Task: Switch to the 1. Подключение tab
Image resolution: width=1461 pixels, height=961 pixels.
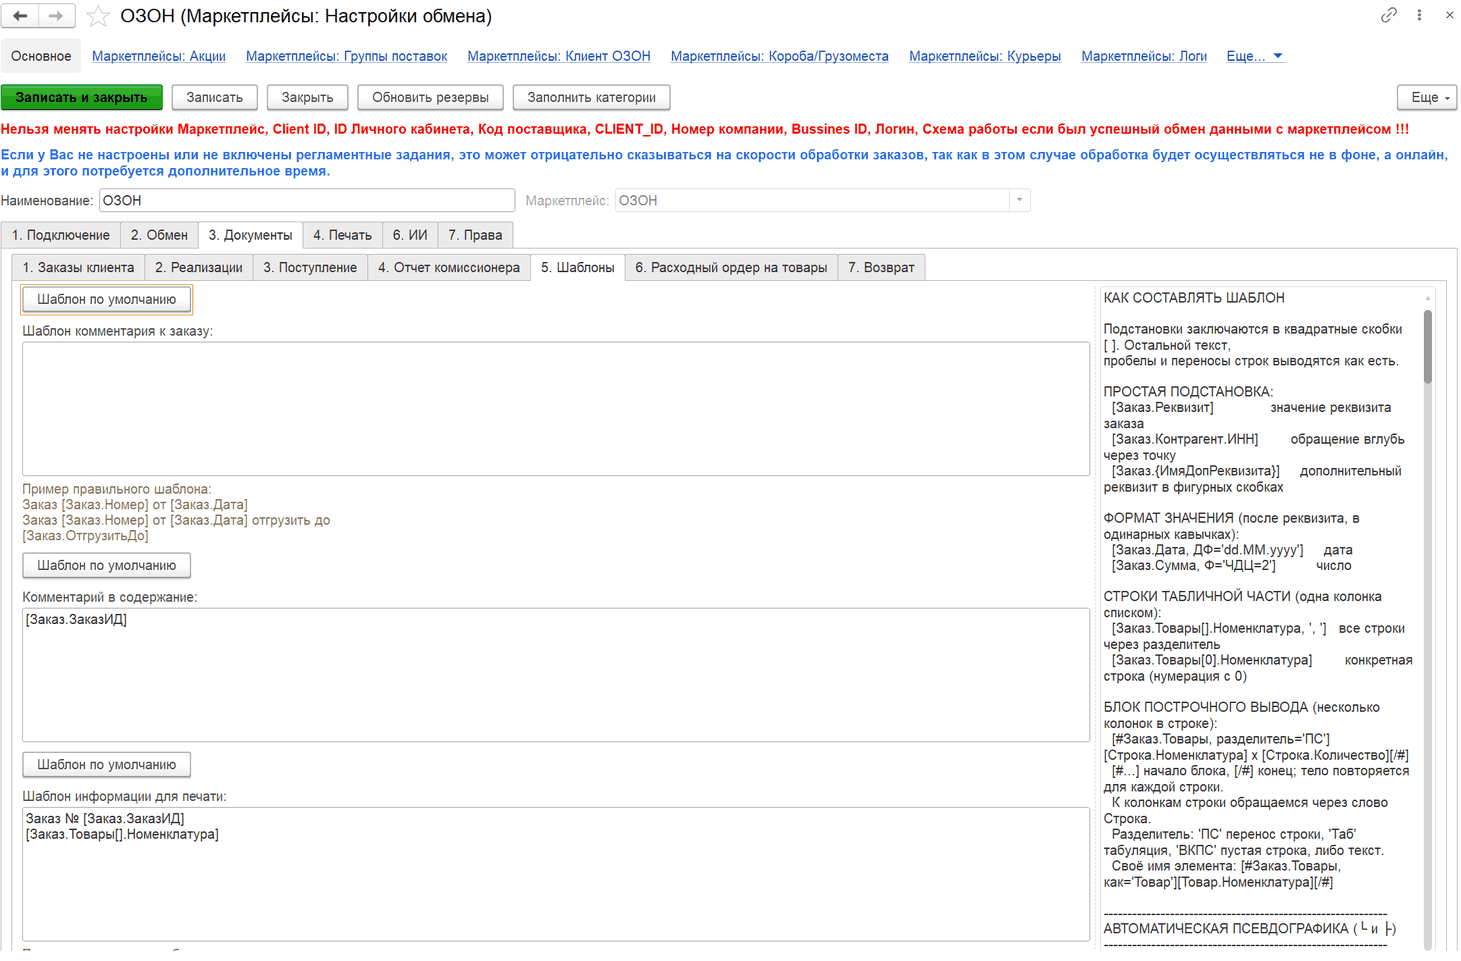Action: pyautogui.click(x=61, y=235)
